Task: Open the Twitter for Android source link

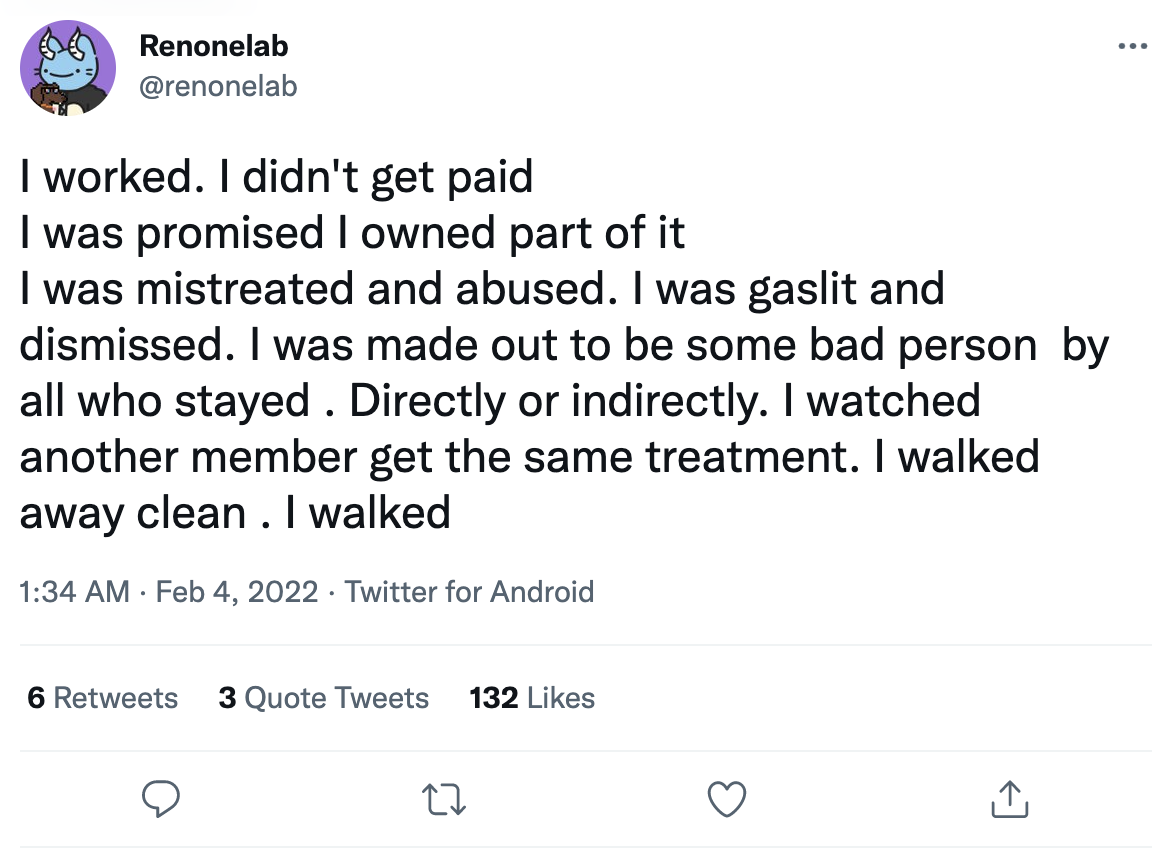Action: (x=469, y=592)
